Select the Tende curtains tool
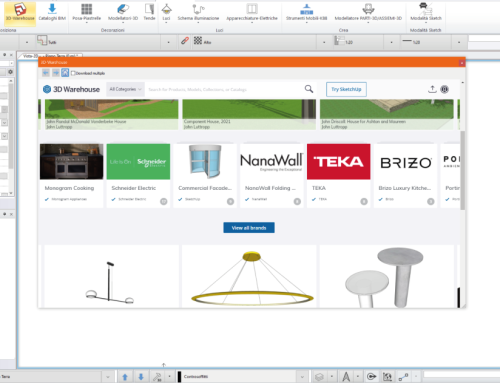The width and height of the screenshot is (500, 383). click(x=149, y=12)
